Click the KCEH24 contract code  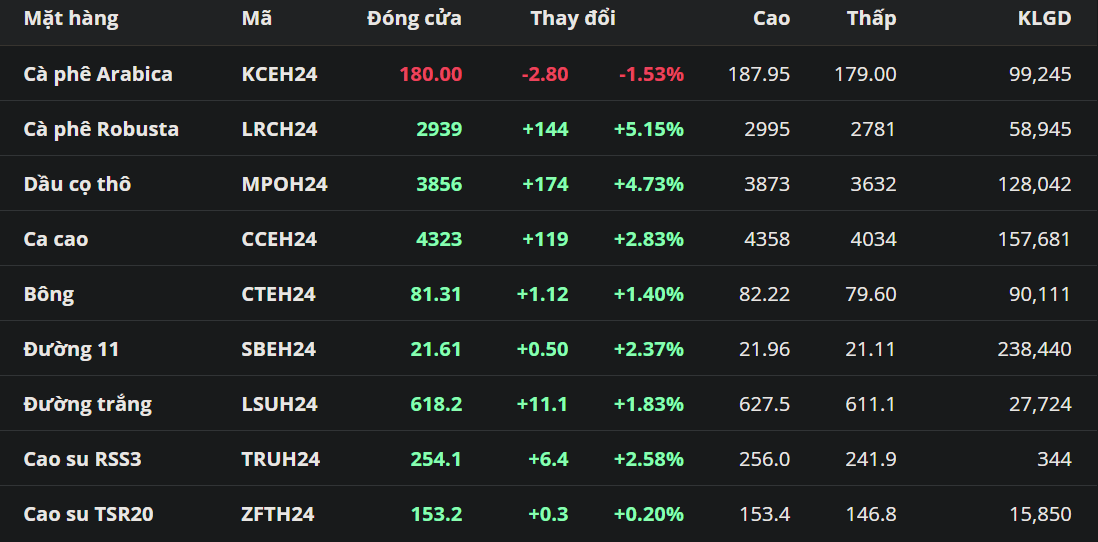tap(279, 74)
